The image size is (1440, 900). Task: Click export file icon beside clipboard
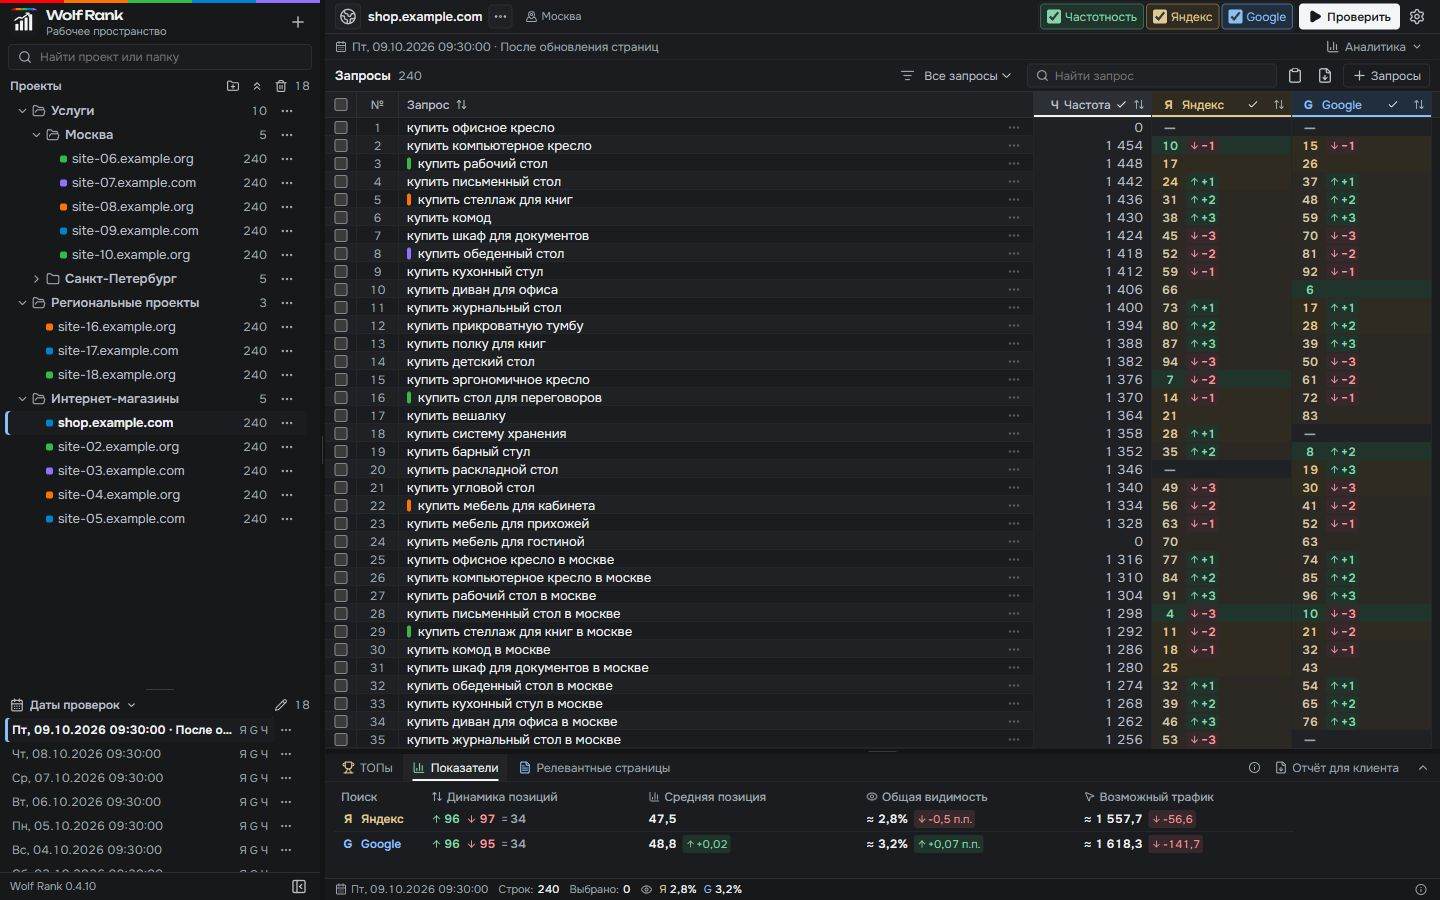click(x=1325, y=76)
